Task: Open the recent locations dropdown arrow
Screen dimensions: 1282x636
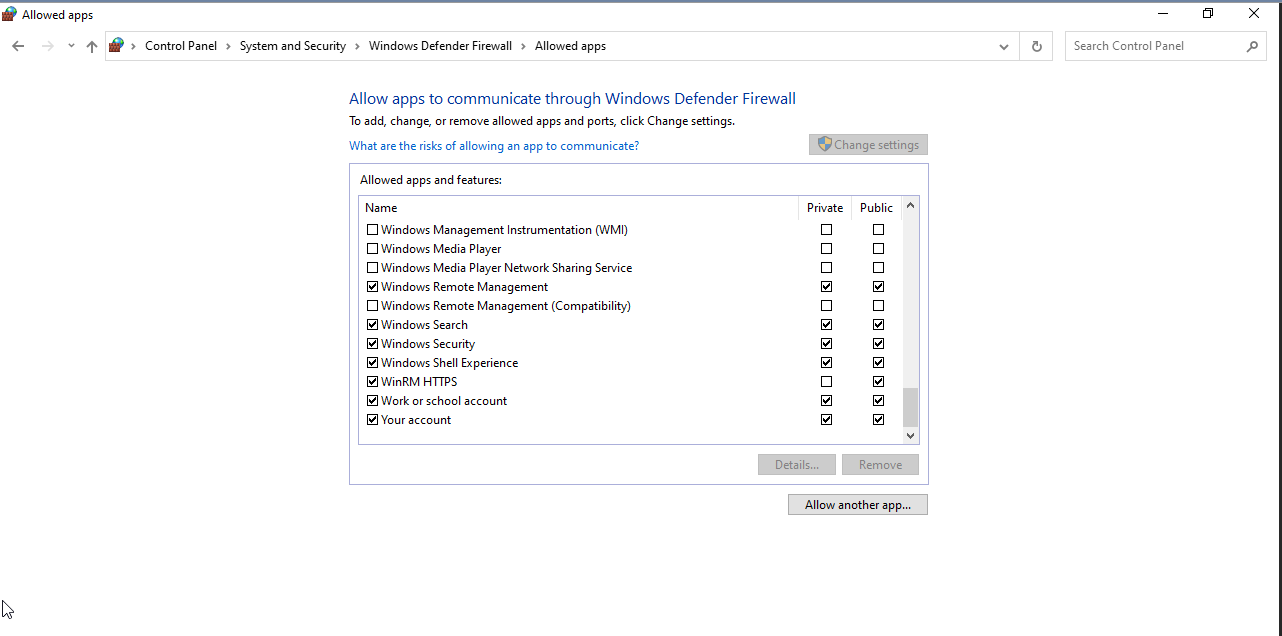Action: (x=71, y=46)
